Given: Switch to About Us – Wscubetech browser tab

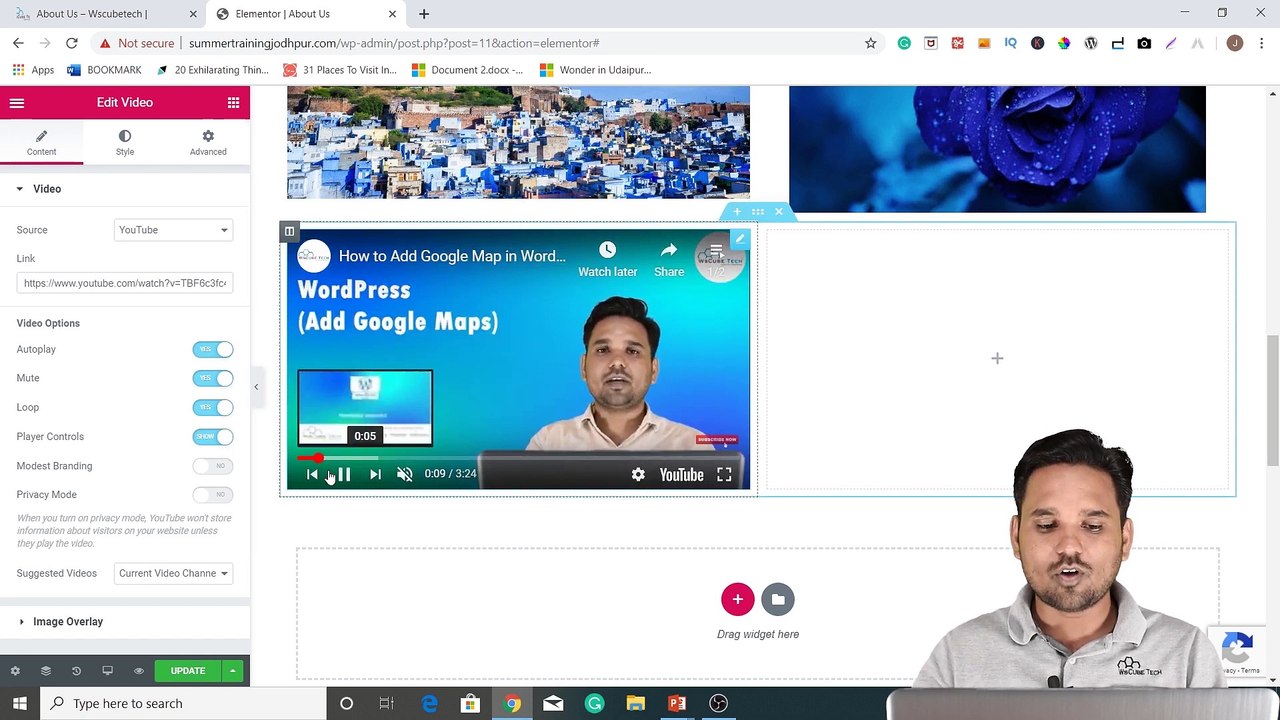Looking at the screenshot, I should 104,14.
